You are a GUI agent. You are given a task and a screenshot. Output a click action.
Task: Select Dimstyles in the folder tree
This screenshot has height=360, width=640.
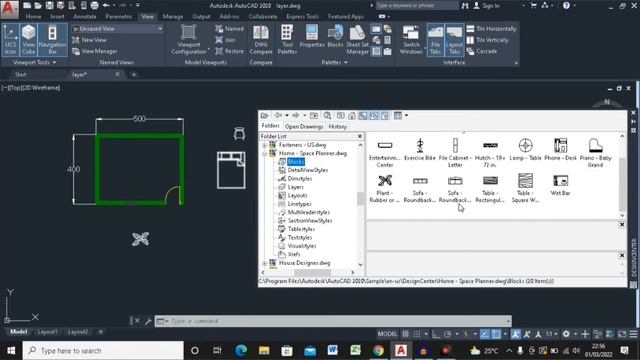click(299, 179)
